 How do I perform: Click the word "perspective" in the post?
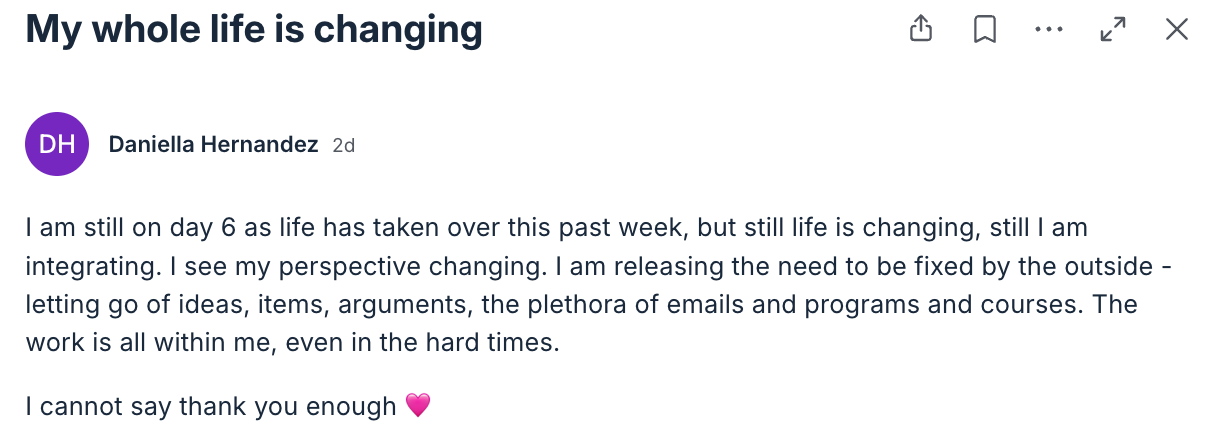point(299,267)
